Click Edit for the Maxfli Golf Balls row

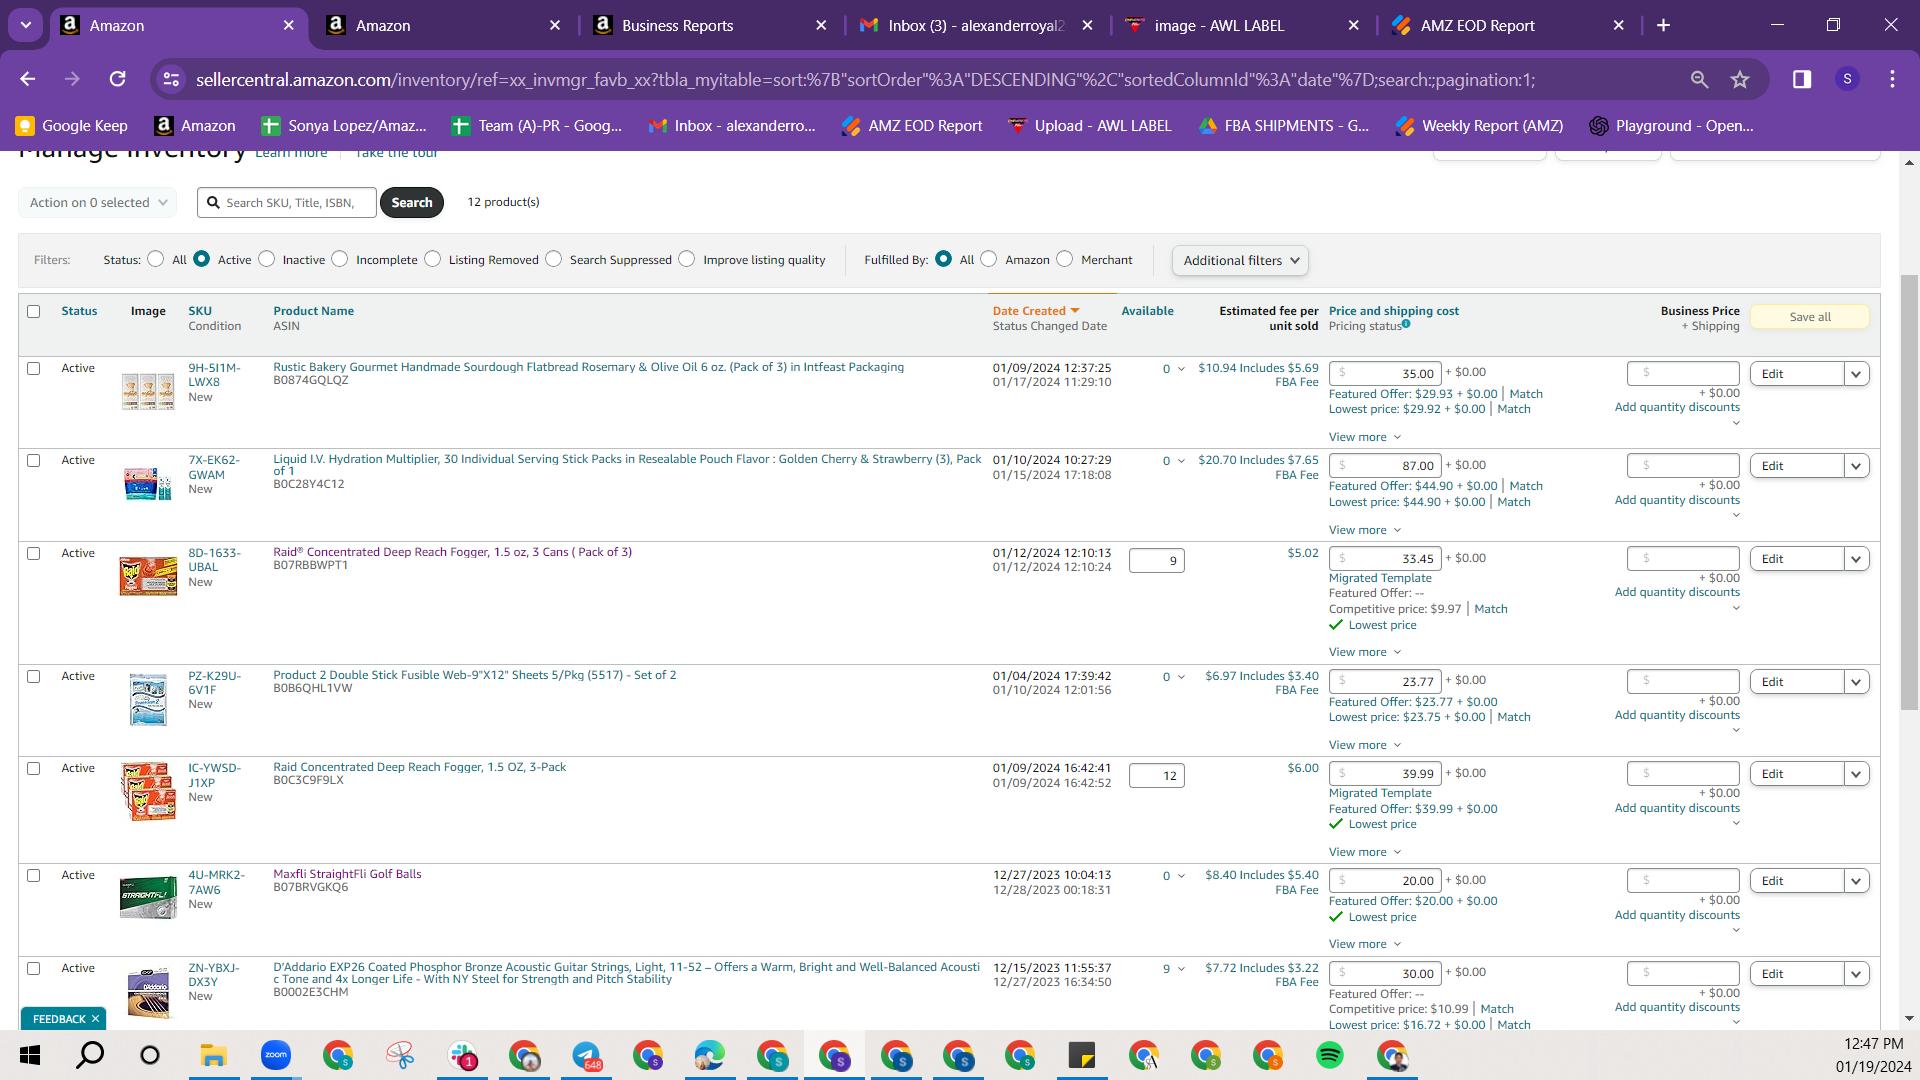coord(1797,881)
